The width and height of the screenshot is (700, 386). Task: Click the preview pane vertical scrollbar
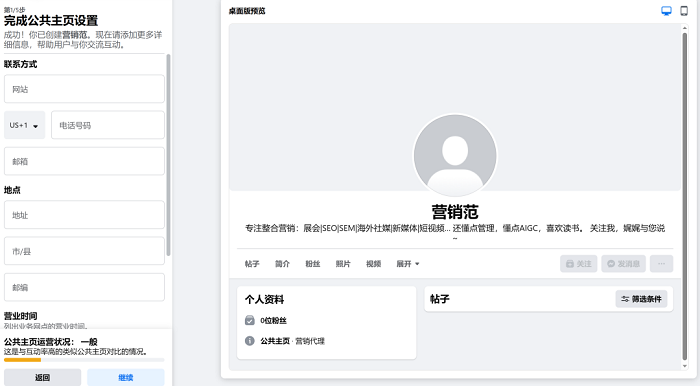pos(684,196)
